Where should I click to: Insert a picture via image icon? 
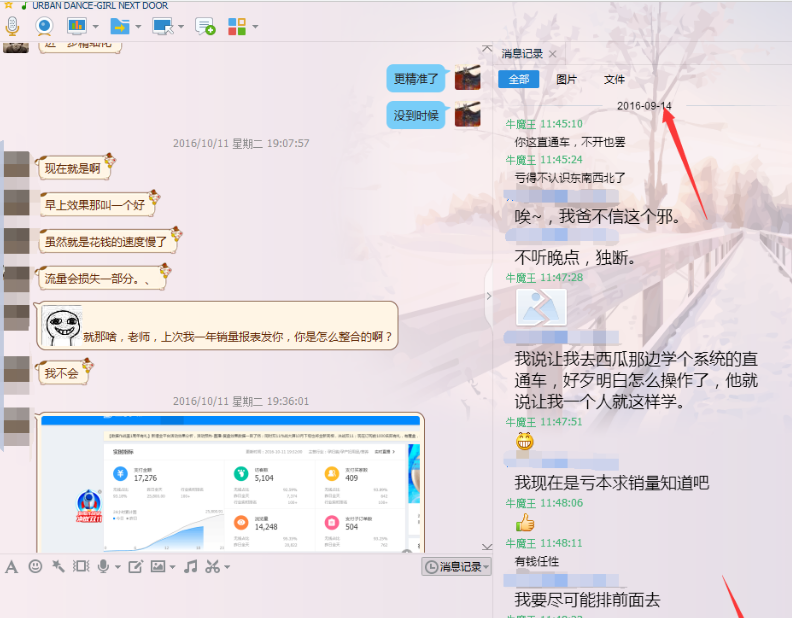tap(158, 566)
